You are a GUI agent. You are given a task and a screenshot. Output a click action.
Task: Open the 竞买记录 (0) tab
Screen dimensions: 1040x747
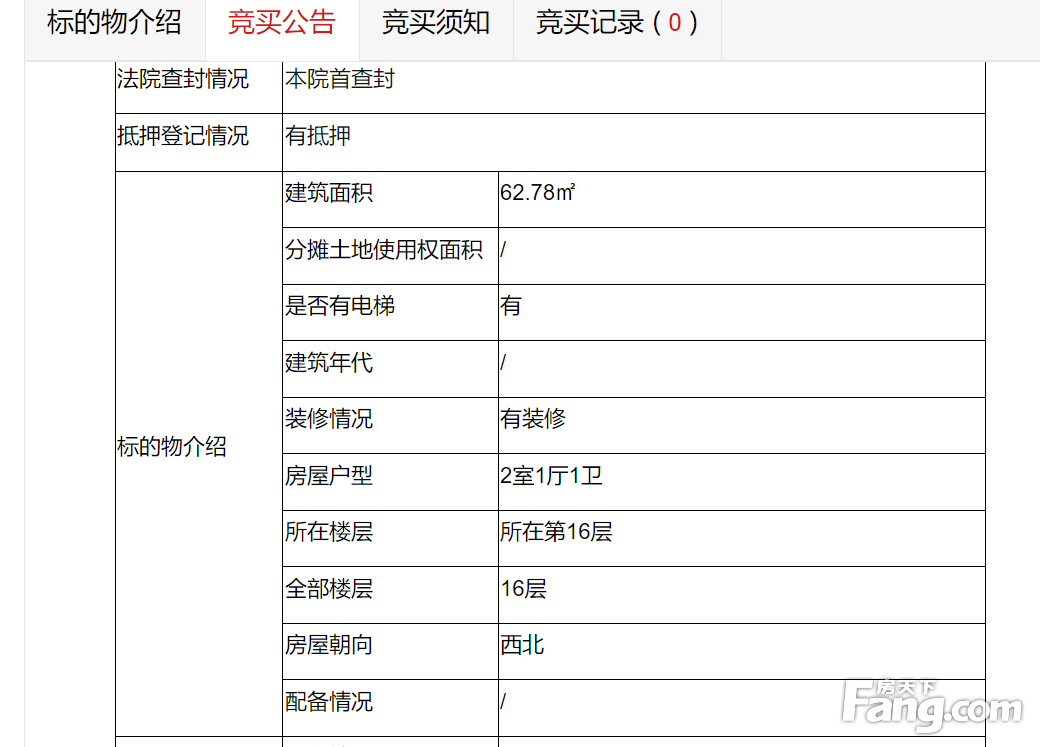click(616, 23)
